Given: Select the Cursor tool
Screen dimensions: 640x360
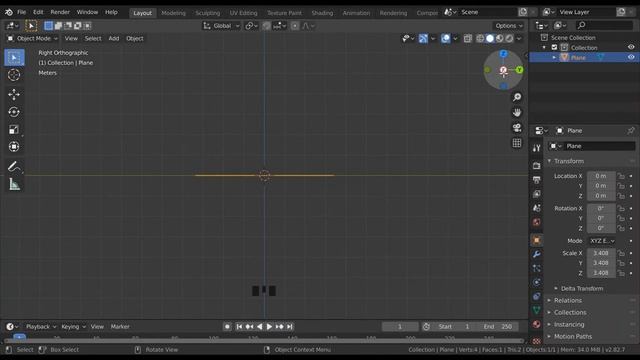Looking at the screenshot, I should pyautogui.click(x=14, y=75).
